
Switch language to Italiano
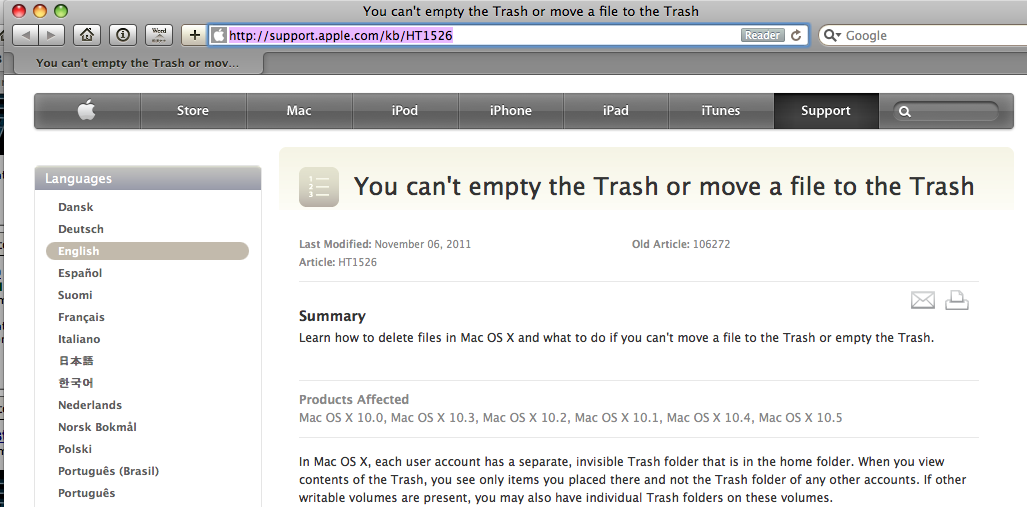tap(79, 339)
